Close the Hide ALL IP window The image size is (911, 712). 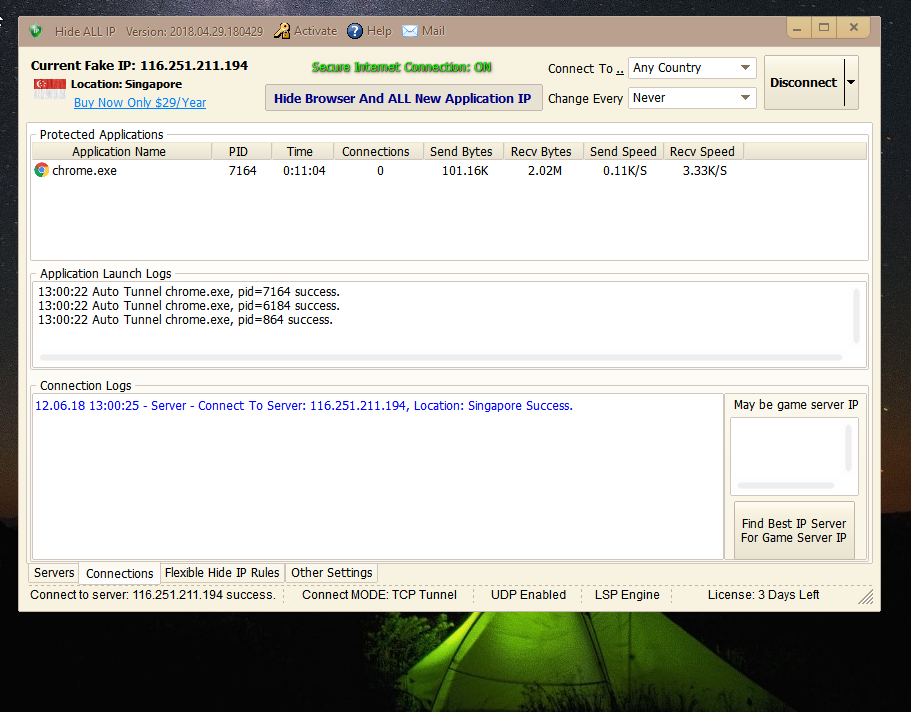pos(853,27)
